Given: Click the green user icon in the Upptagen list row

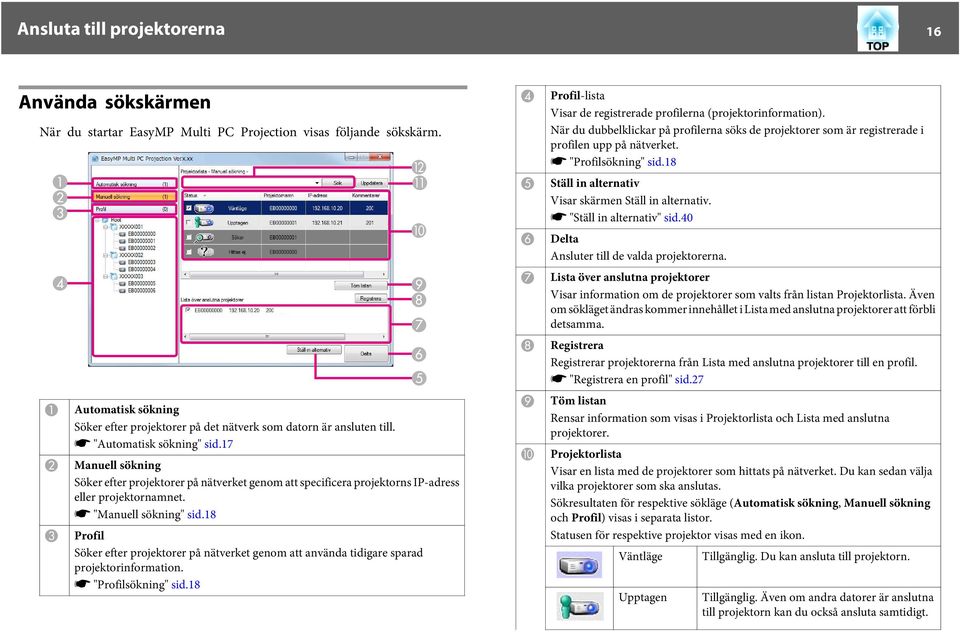Looking at the screenshot, I should [x=197, y=222].
